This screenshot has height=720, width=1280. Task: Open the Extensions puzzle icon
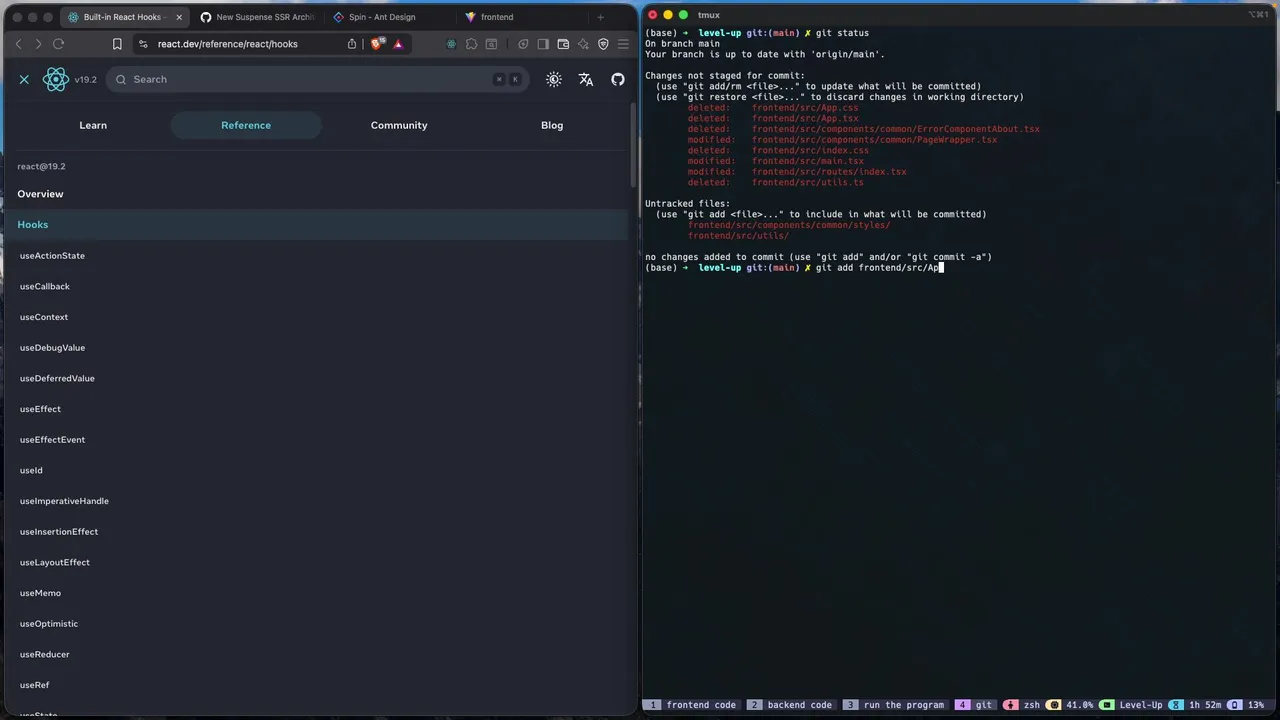tap(472, 44)
